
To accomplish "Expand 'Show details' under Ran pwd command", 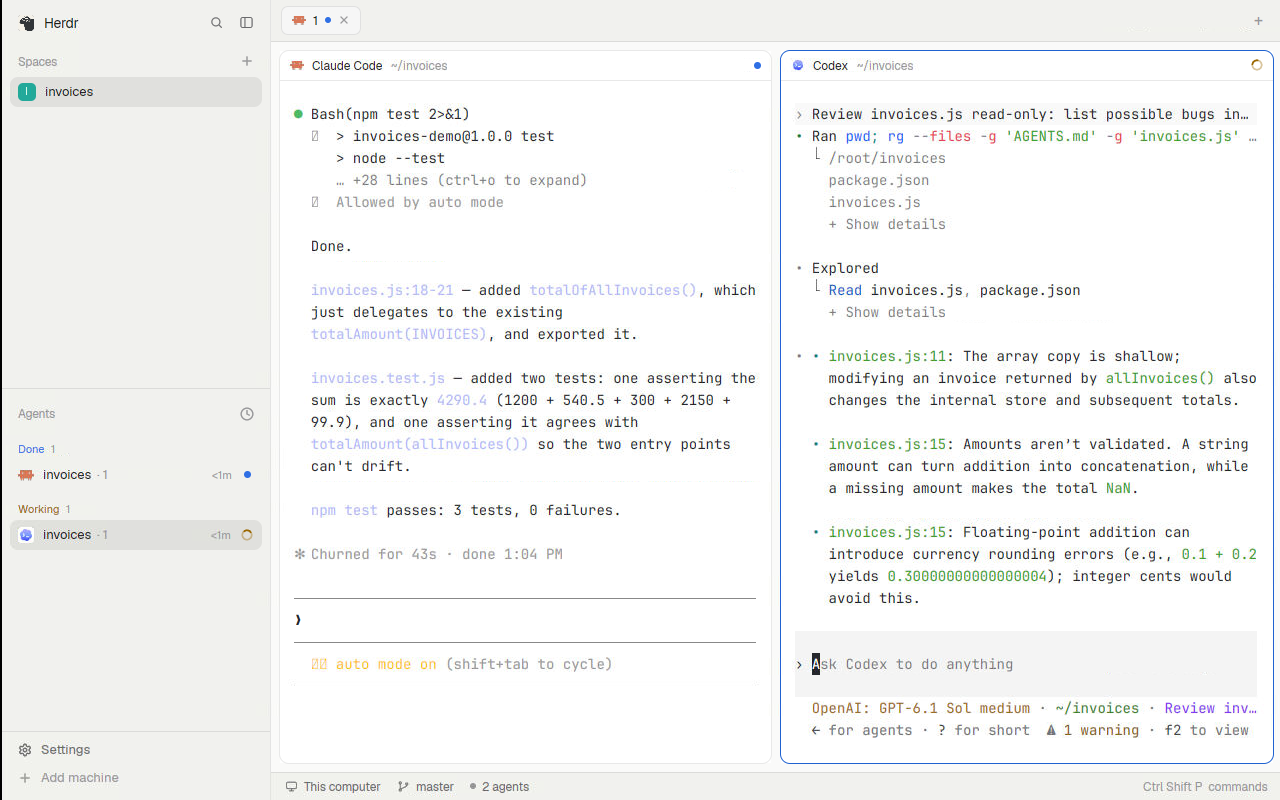I will [887, 225].
